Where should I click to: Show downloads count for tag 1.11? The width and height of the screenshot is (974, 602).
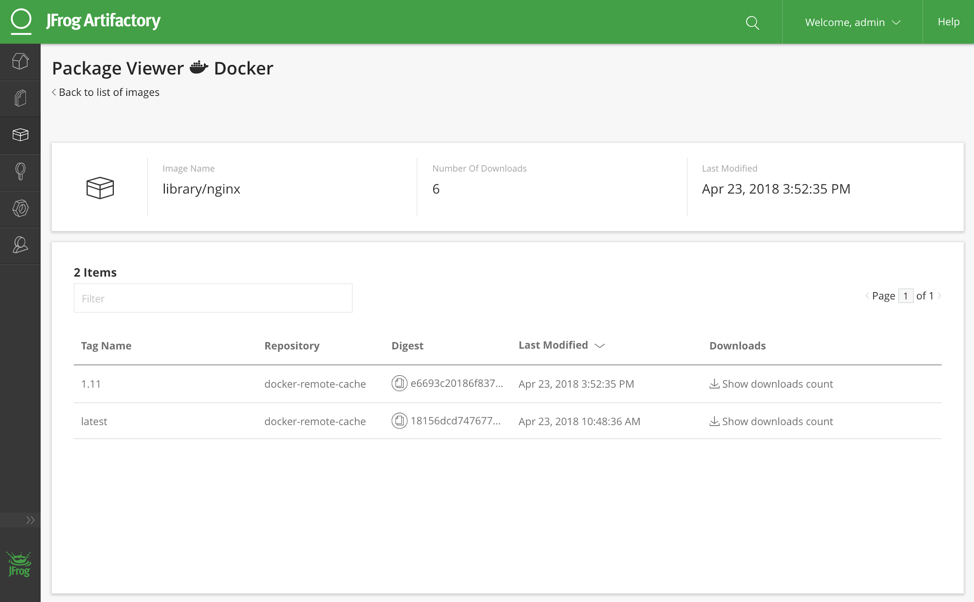click(x=771, y=384)
